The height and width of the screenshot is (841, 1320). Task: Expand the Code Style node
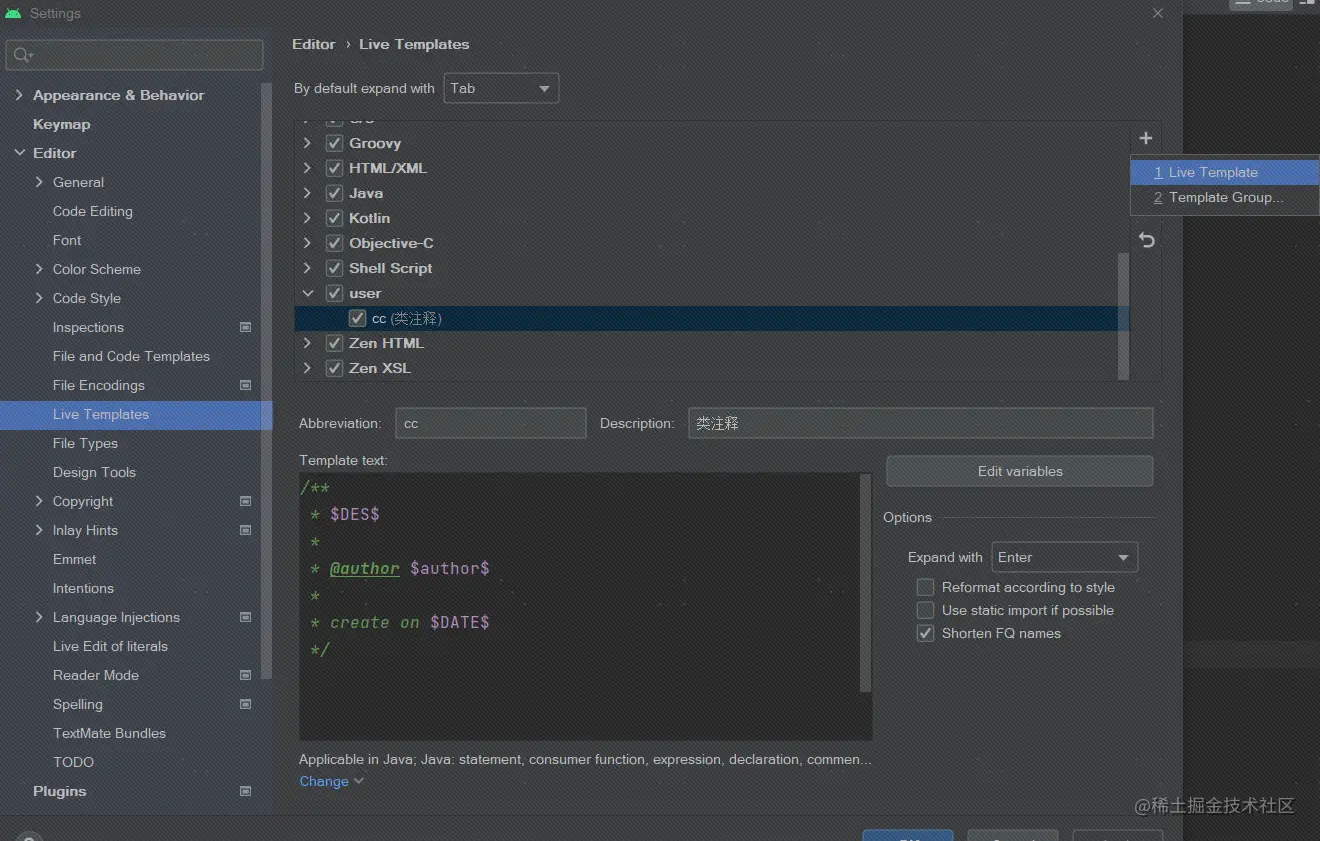(x=39, y=298)
